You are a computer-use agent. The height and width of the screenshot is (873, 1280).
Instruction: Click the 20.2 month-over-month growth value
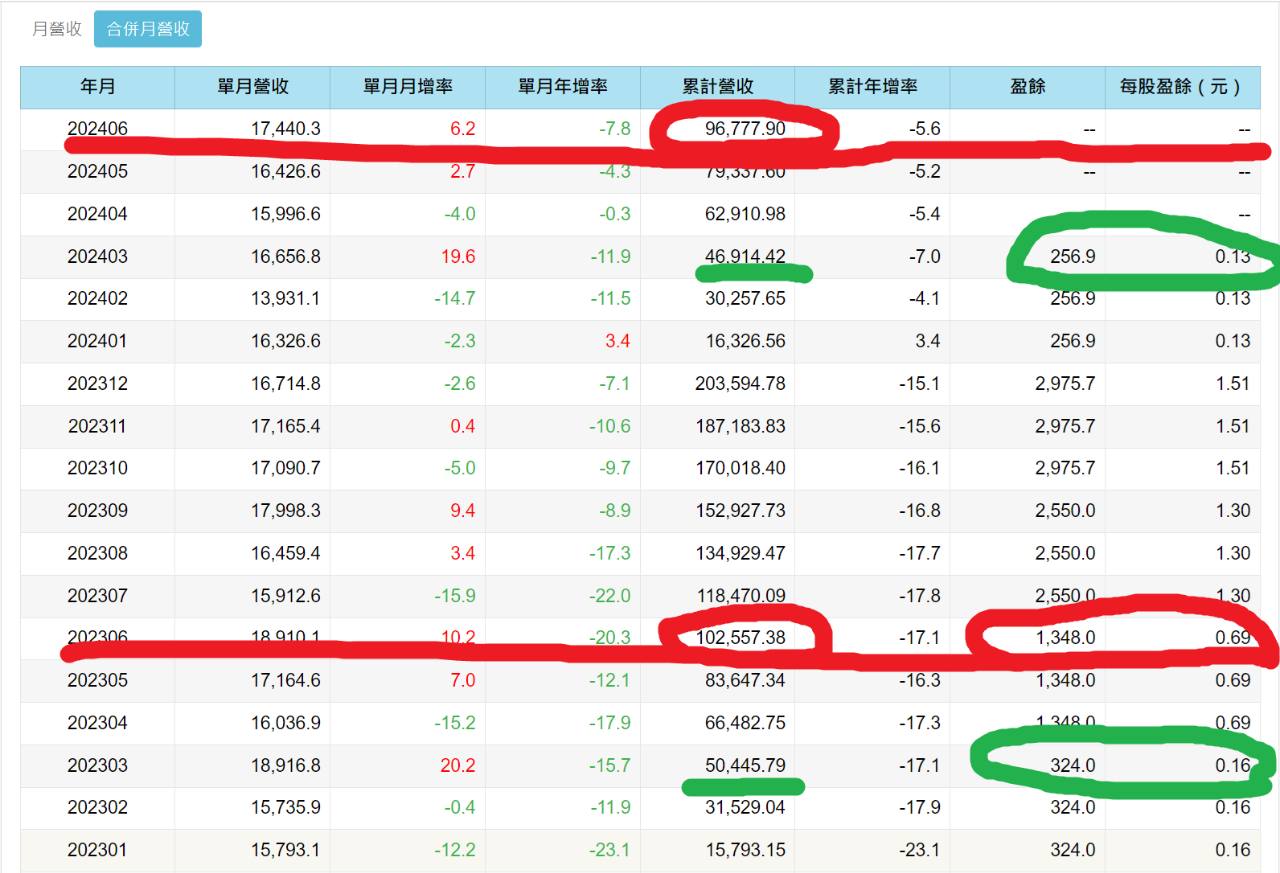[459, 765]
